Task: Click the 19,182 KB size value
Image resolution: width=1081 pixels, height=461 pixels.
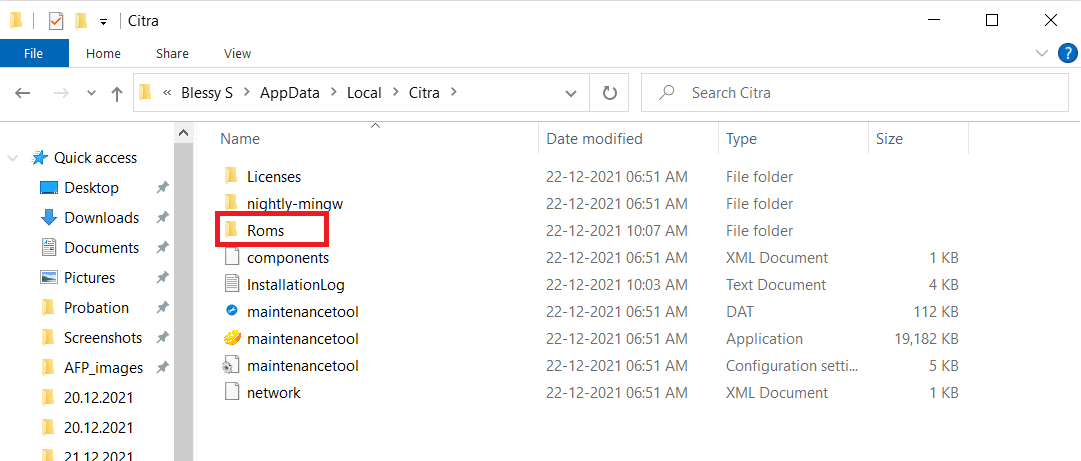Action: (x=925, y=339)
